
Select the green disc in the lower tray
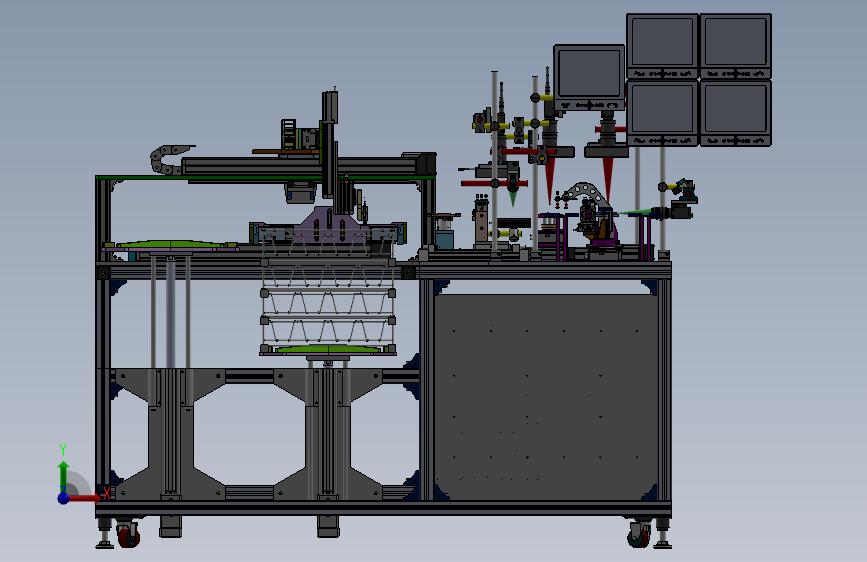pyautogui.click(x=328, y=349)
